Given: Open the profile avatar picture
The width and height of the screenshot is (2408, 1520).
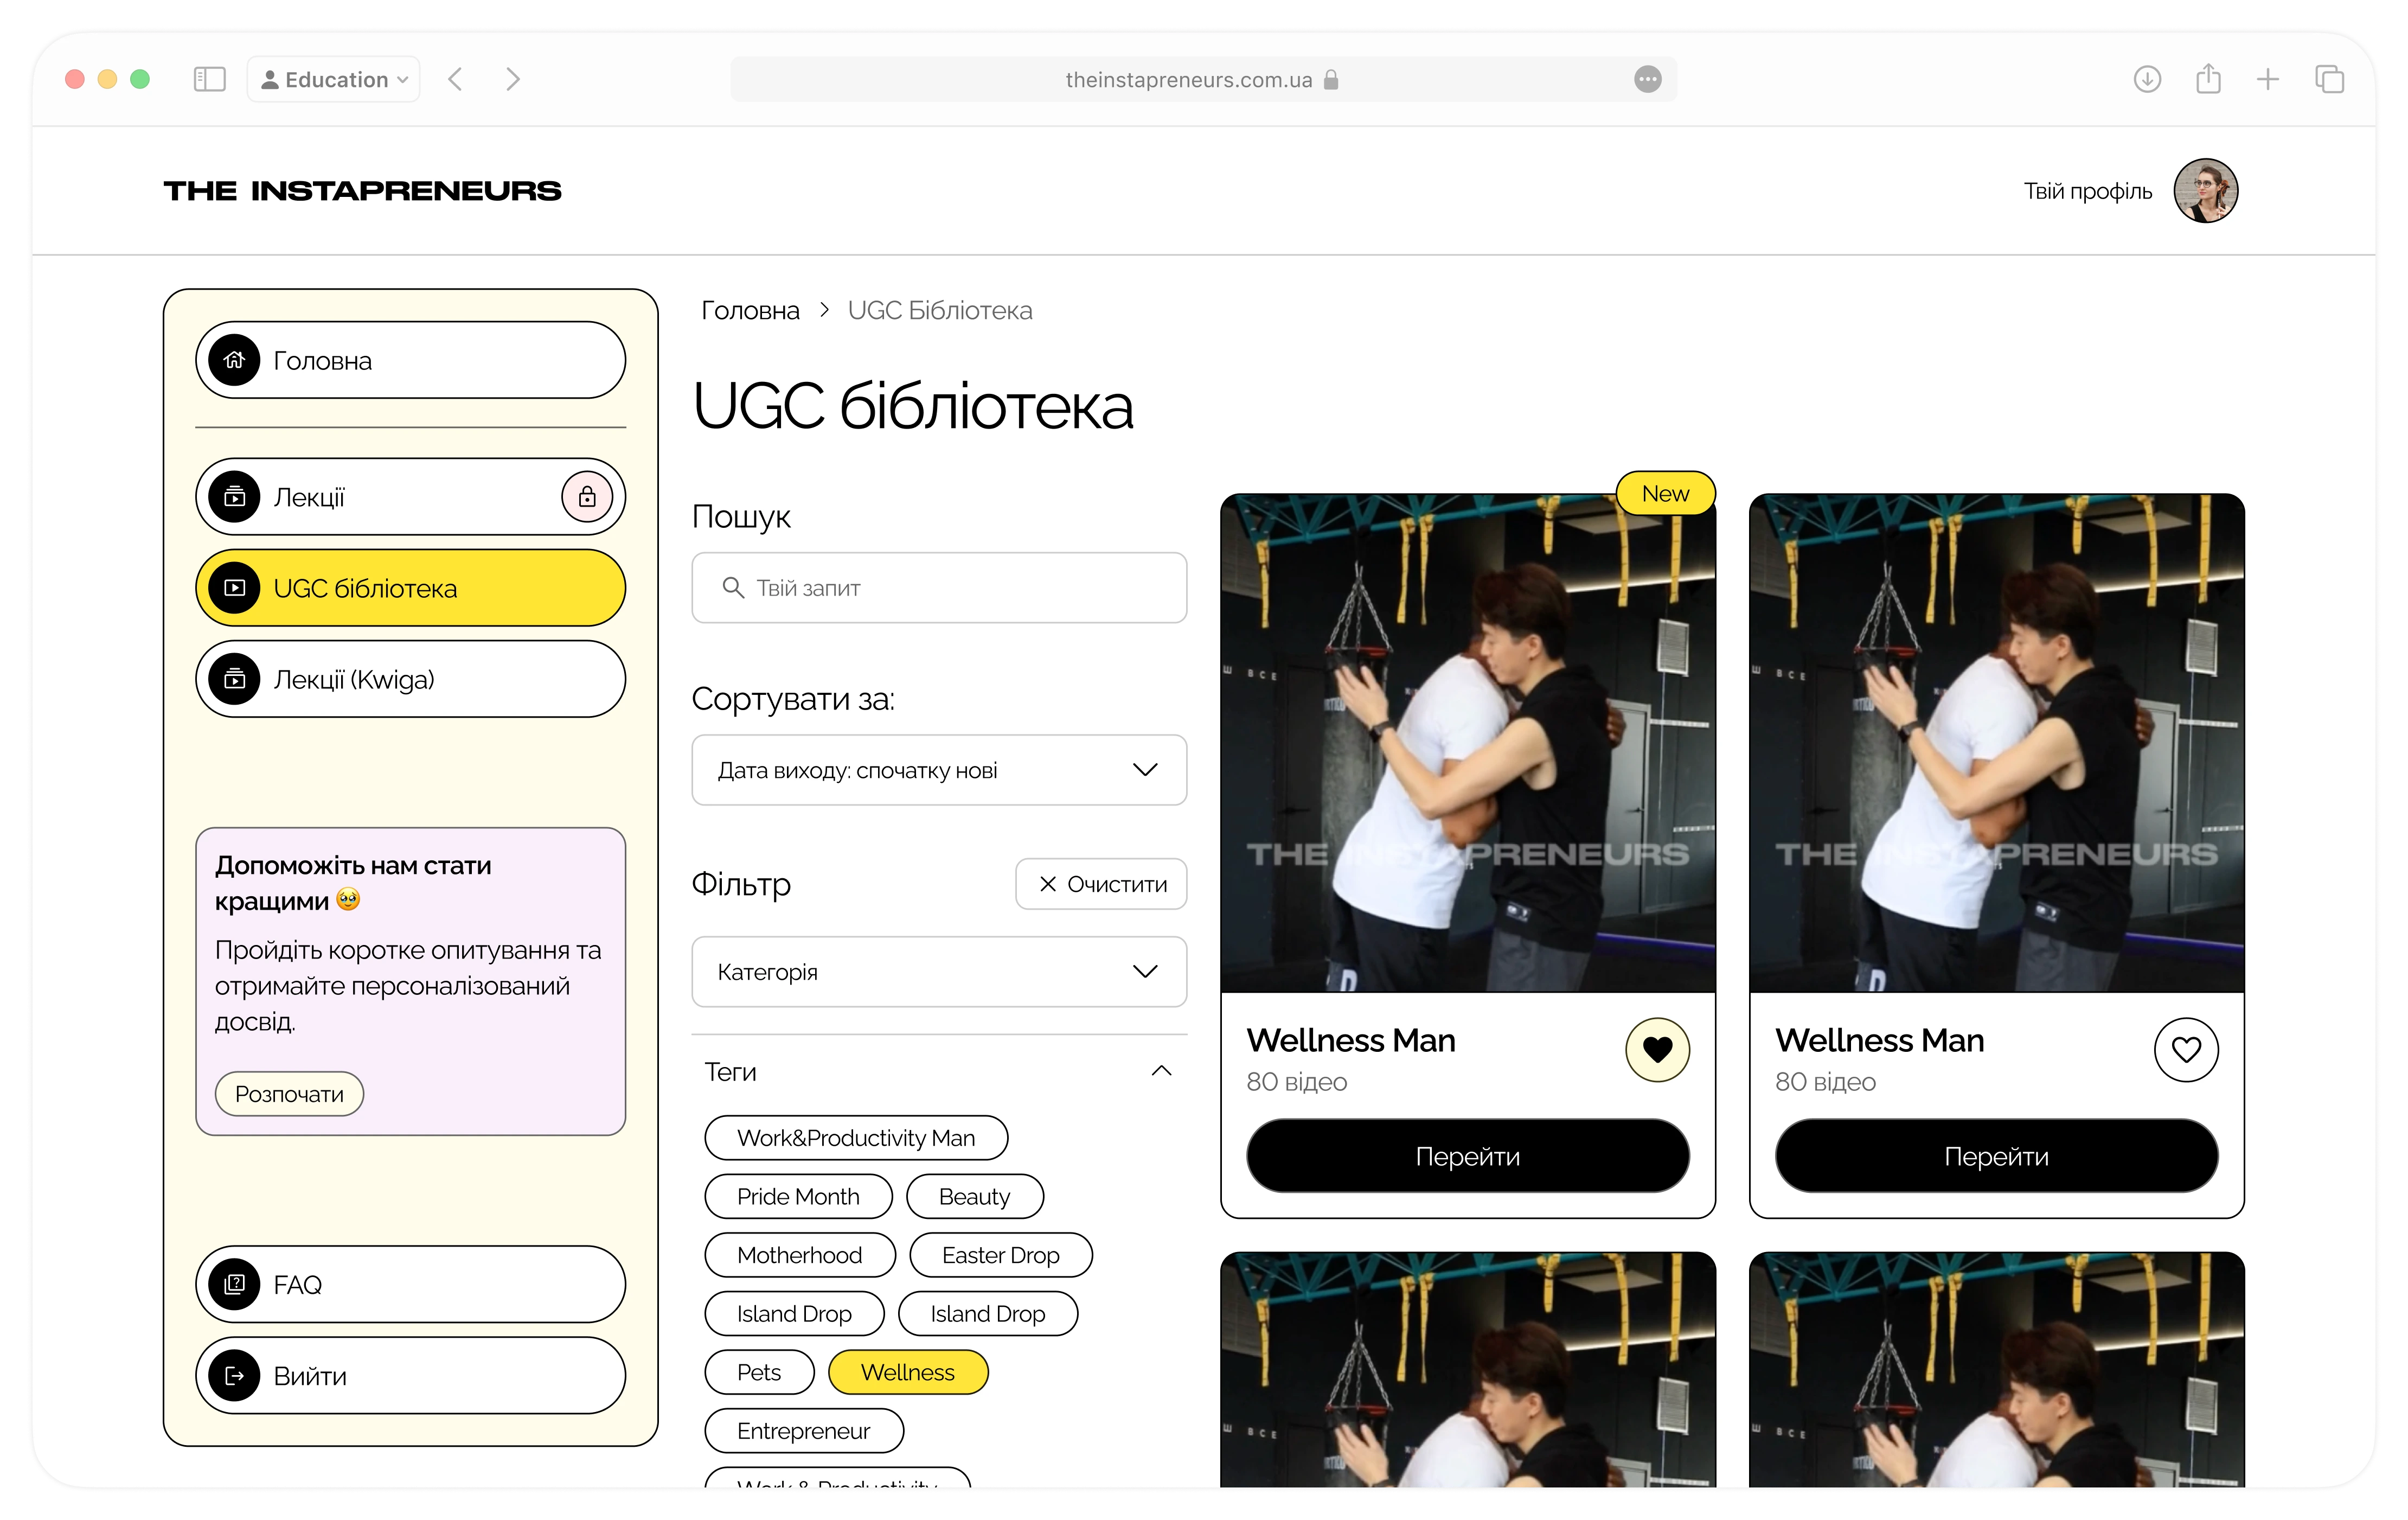Looking at the screenshot, I should (2205, 190).
